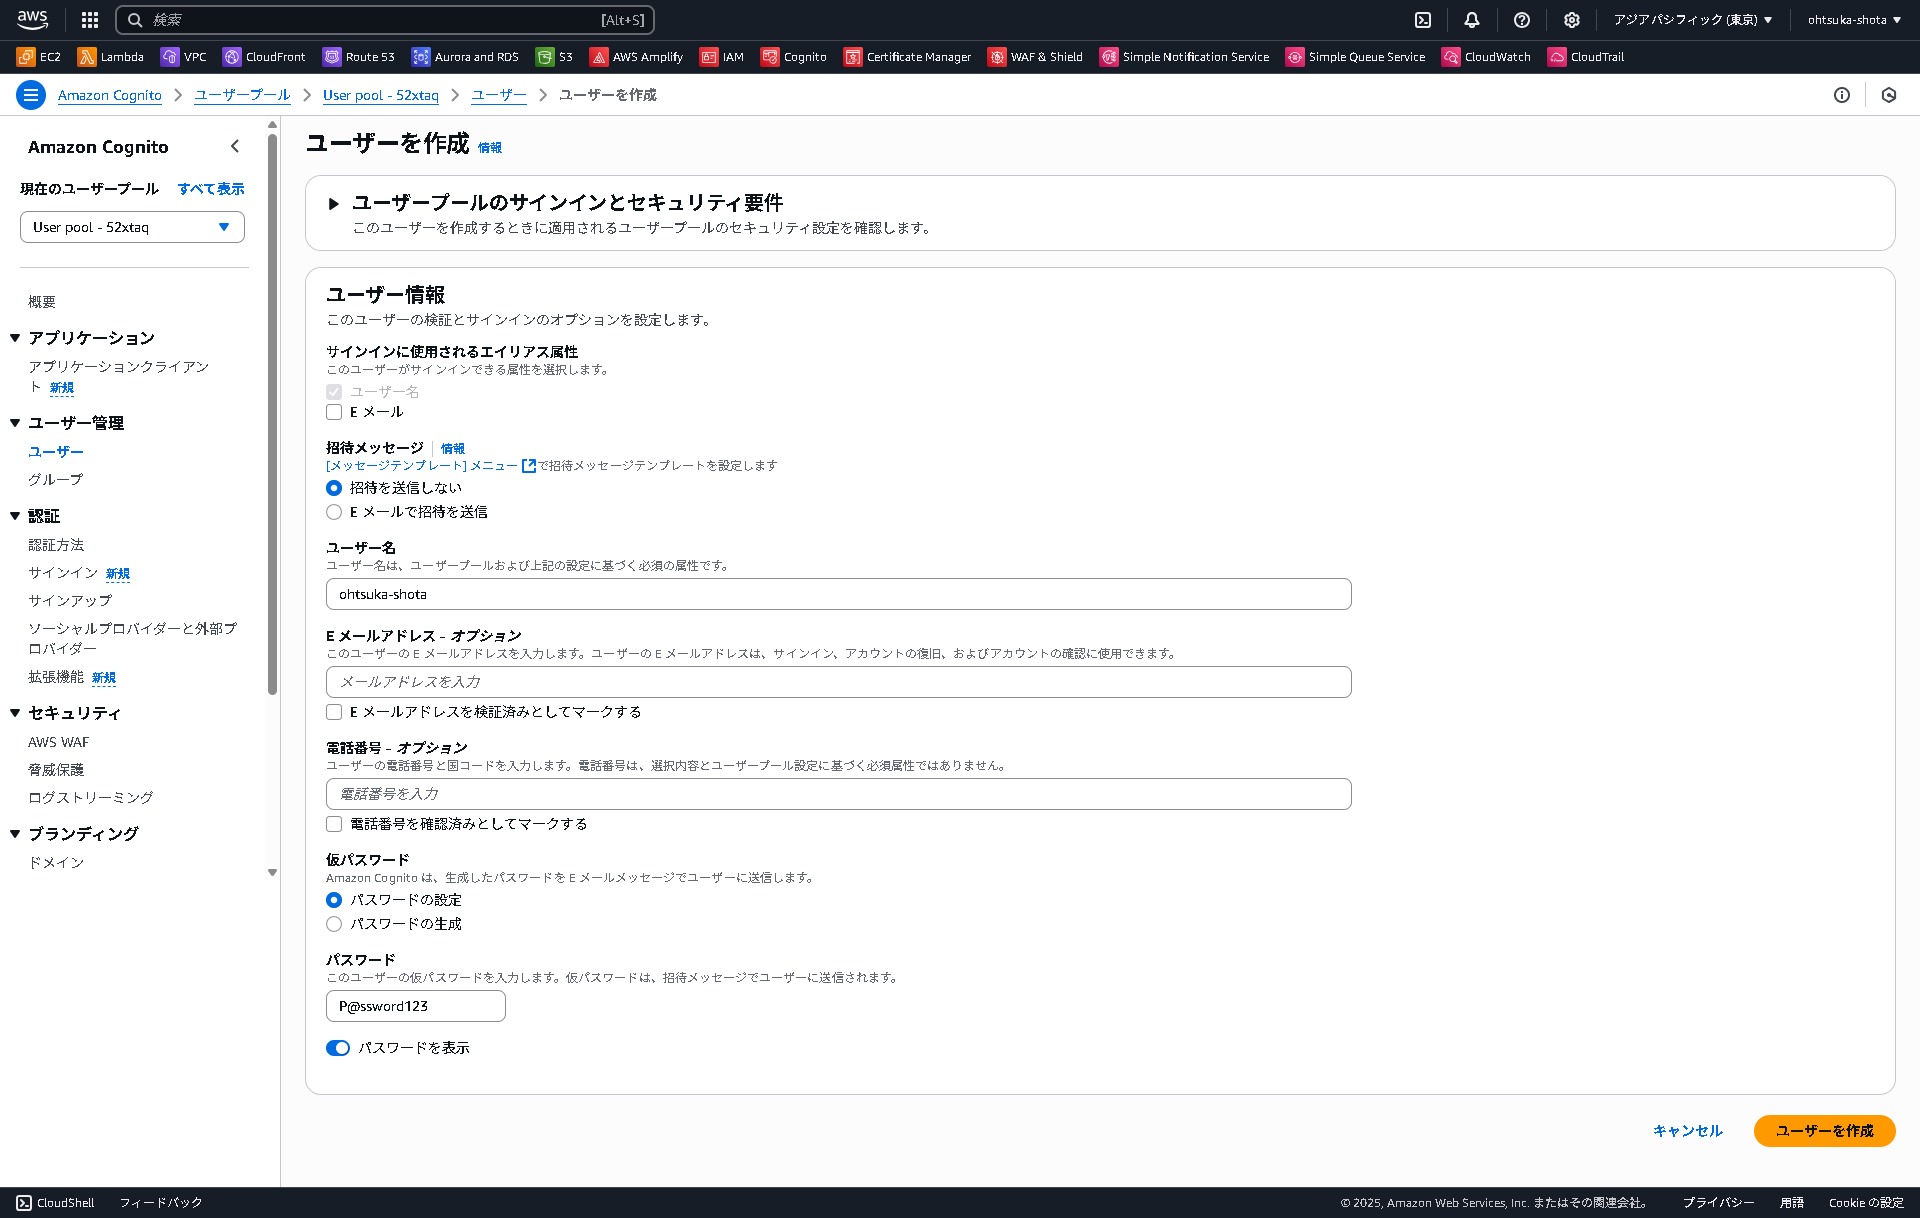Open the AWS services grid menu
This screenshot has height=1218, width=1920.
click(x=89, y=20)
